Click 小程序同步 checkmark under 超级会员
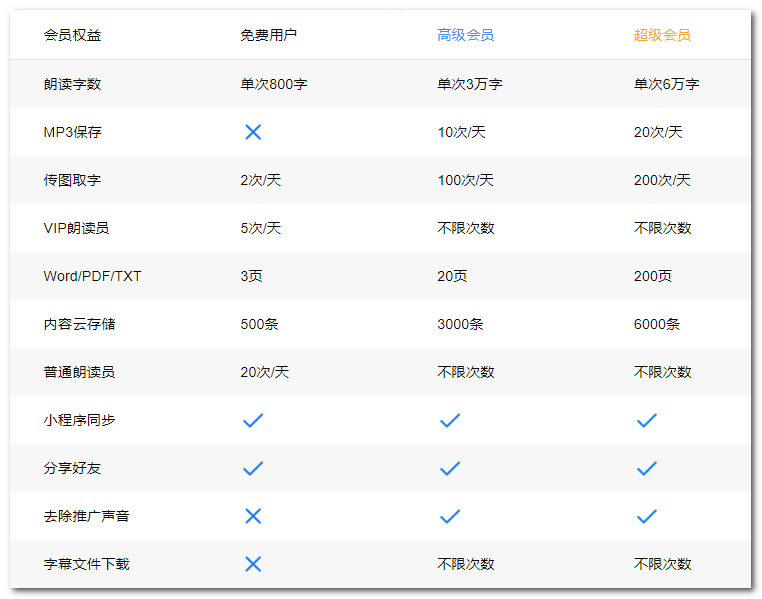Viewport: 762px width, 599px height. point(646,420)
